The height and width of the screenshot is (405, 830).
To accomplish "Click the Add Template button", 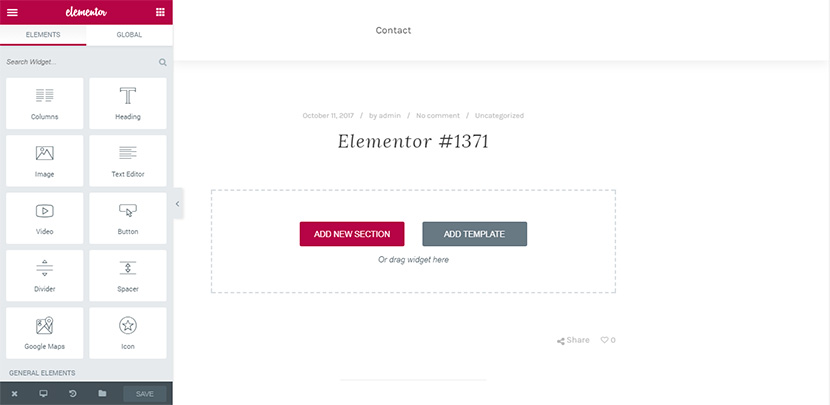I will pyautogui.click(x=474, y=234).
